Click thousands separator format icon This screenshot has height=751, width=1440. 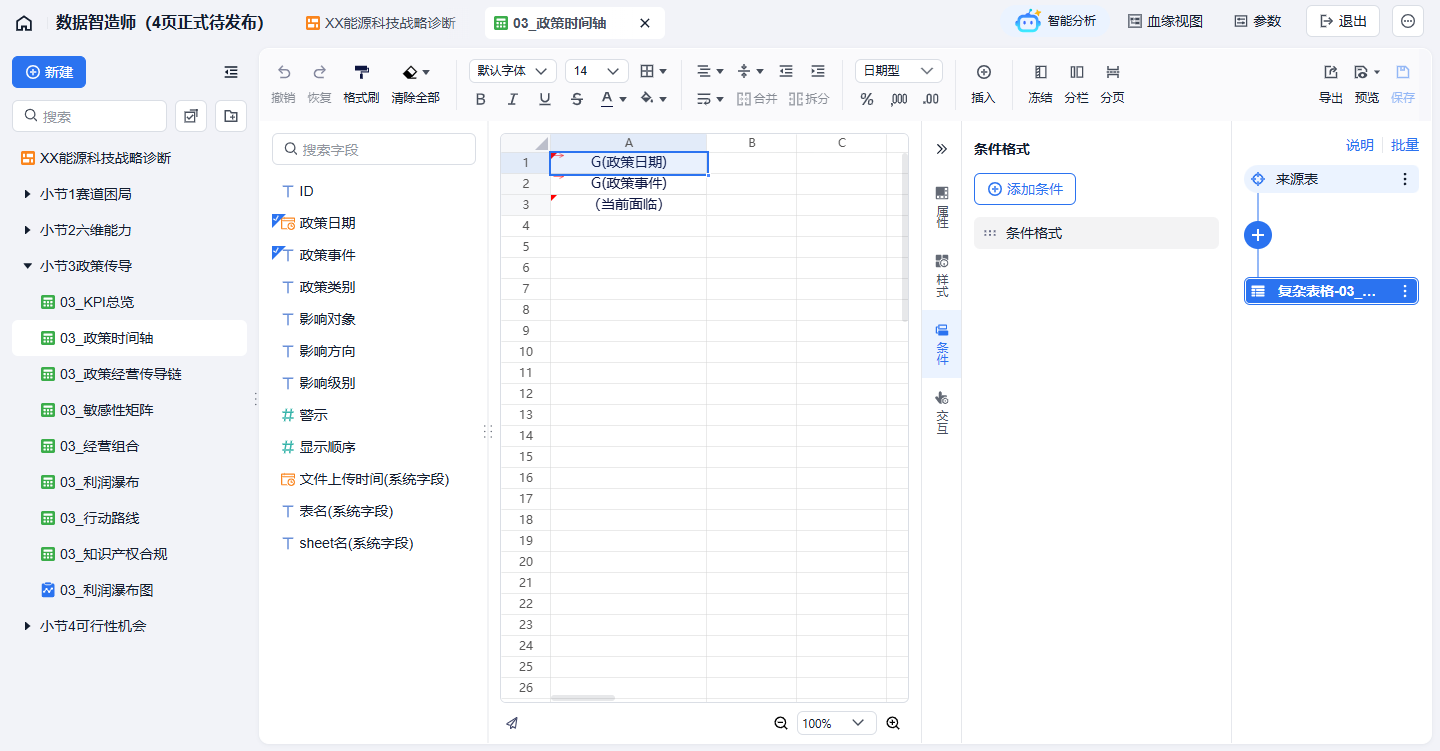pos(899,99)
